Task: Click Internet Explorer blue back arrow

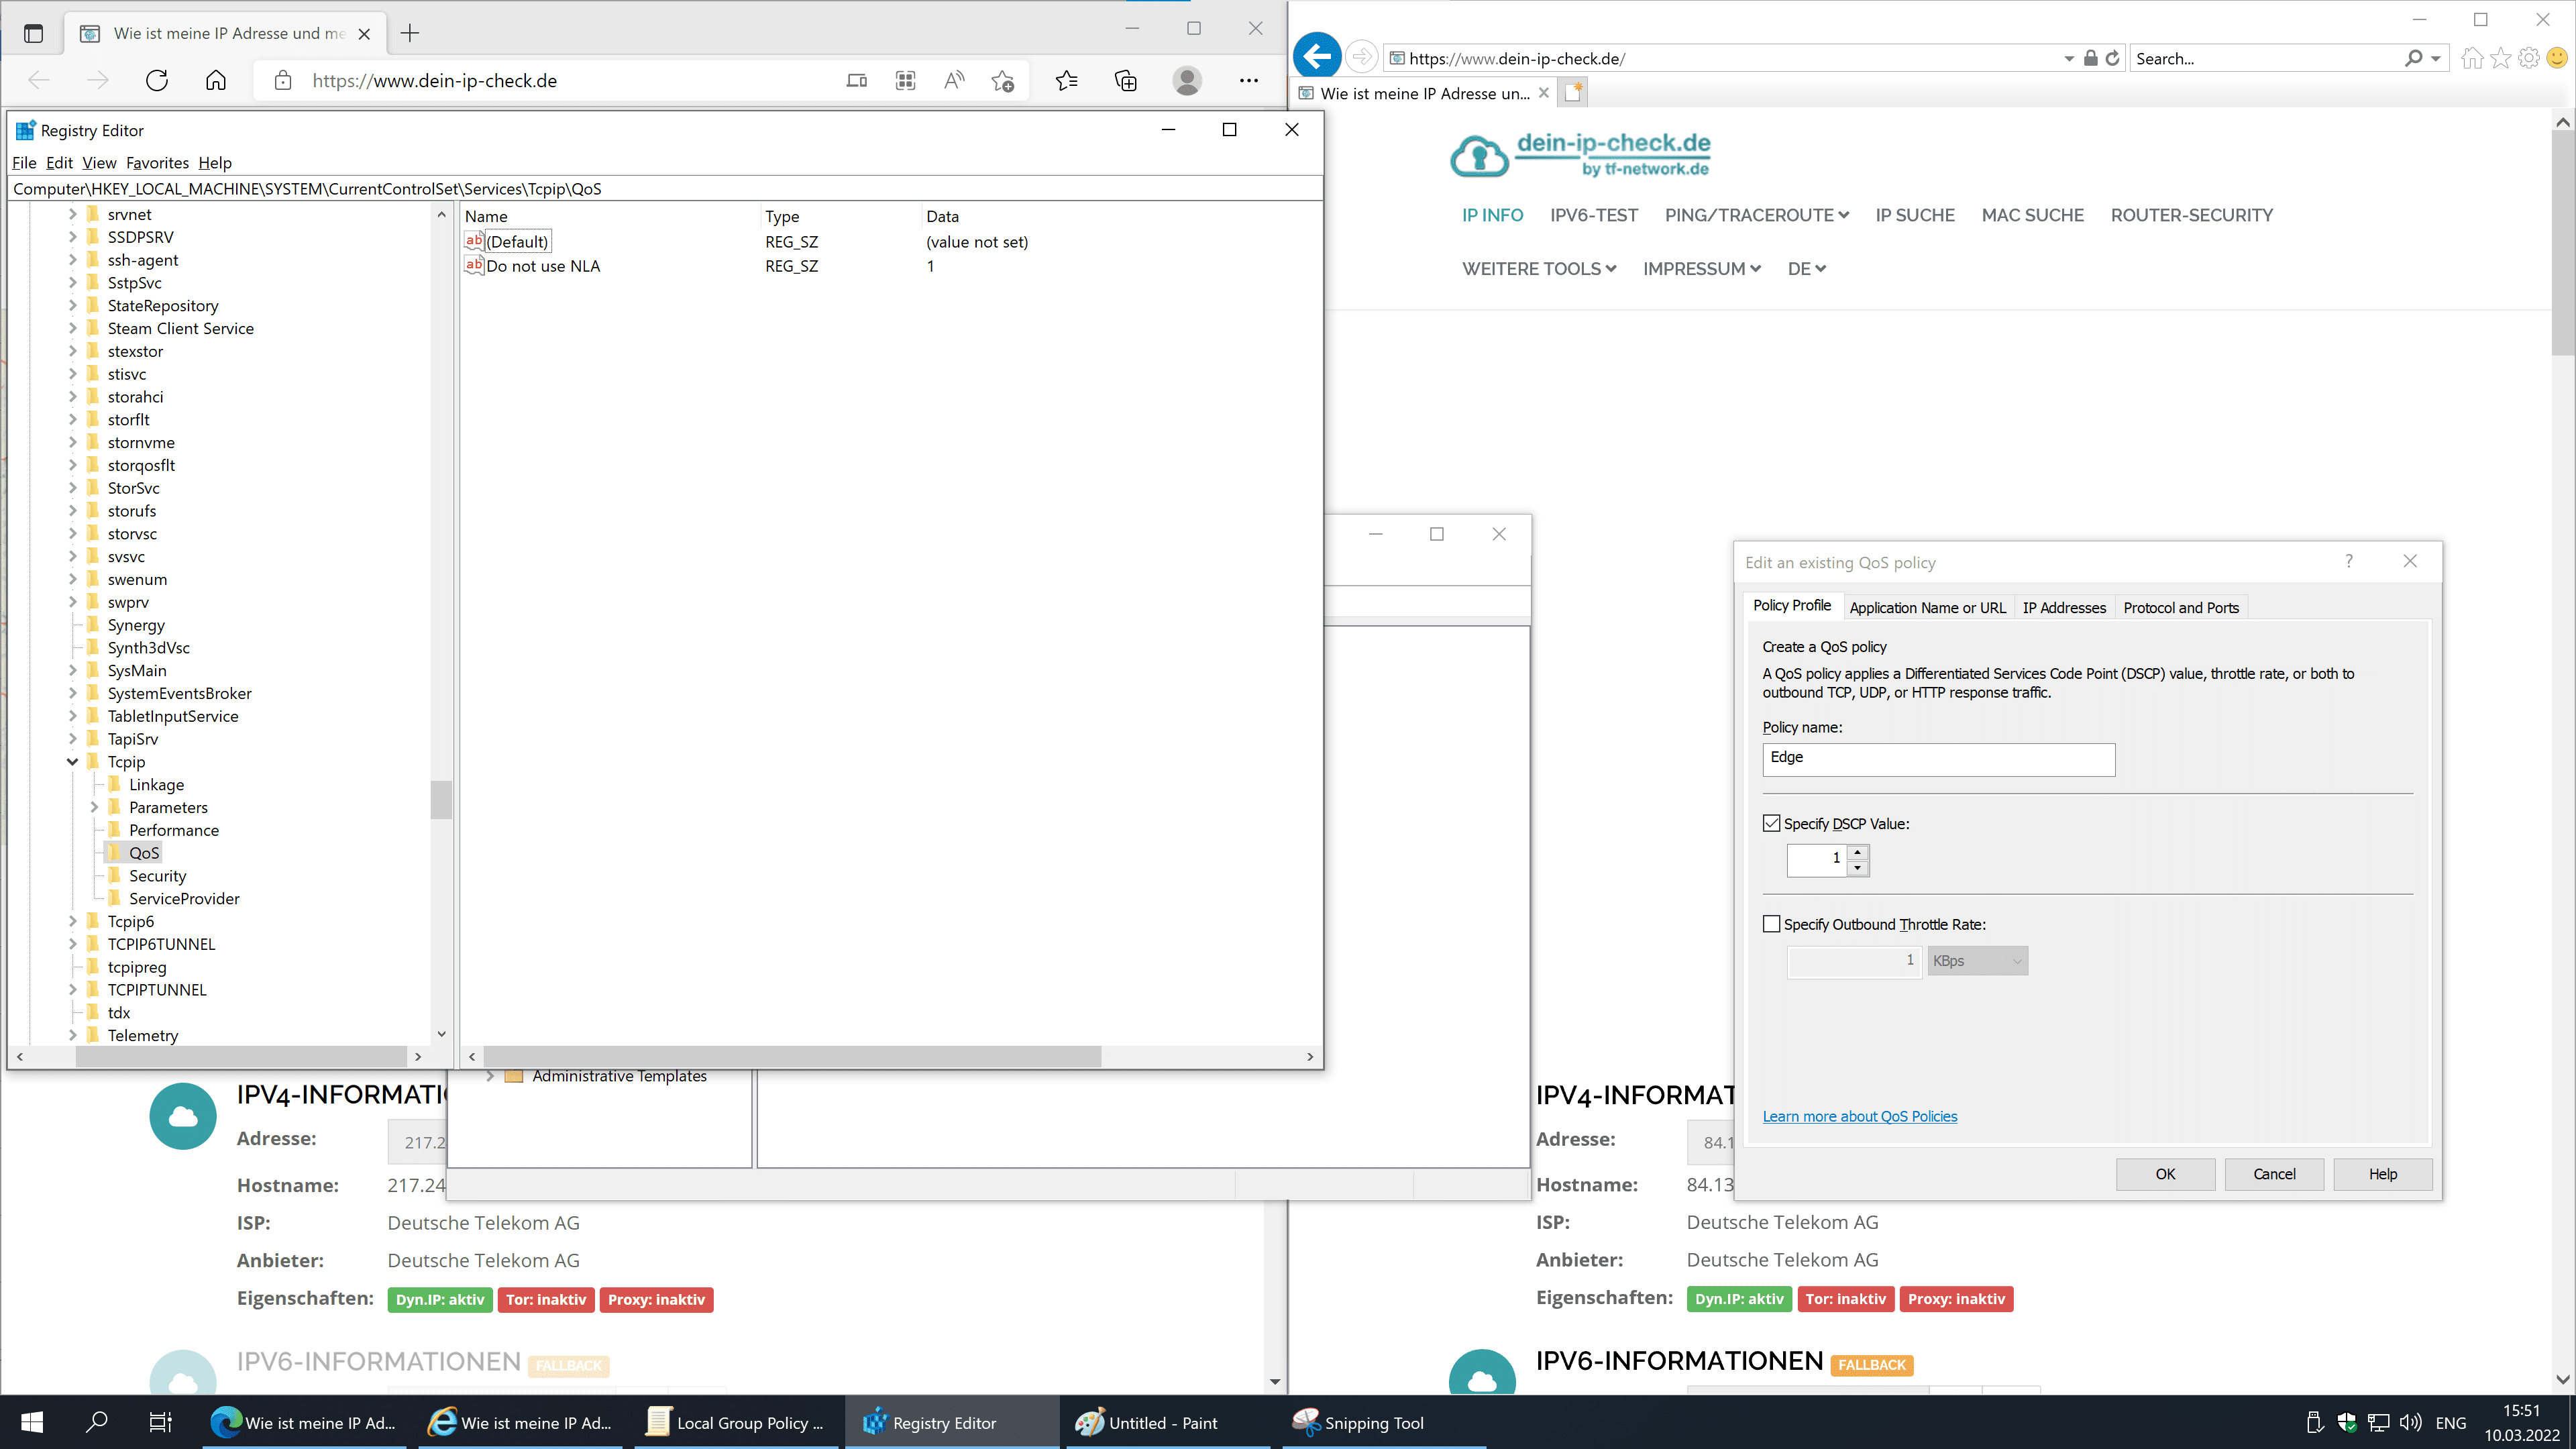Action: point(1317,57)
